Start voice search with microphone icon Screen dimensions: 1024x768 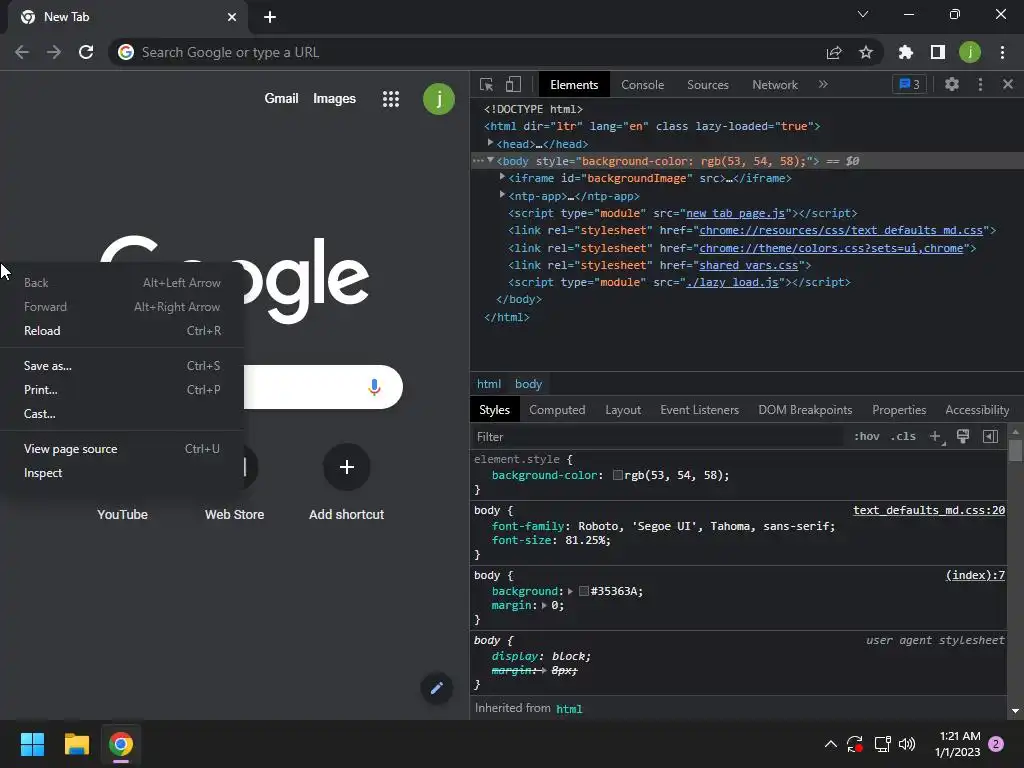374,387
